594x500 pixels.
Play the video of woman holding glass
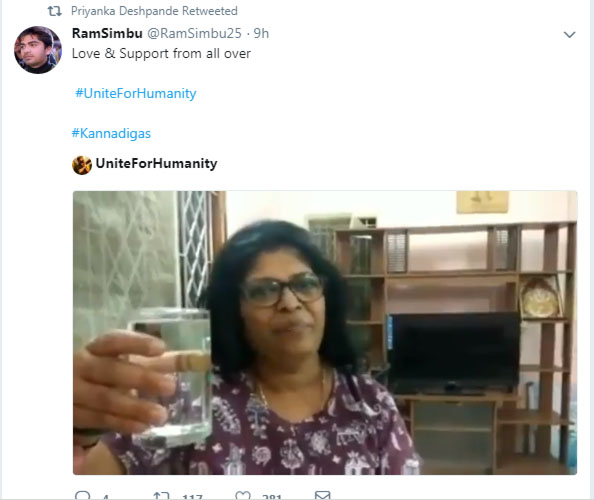tap(325, 333)
